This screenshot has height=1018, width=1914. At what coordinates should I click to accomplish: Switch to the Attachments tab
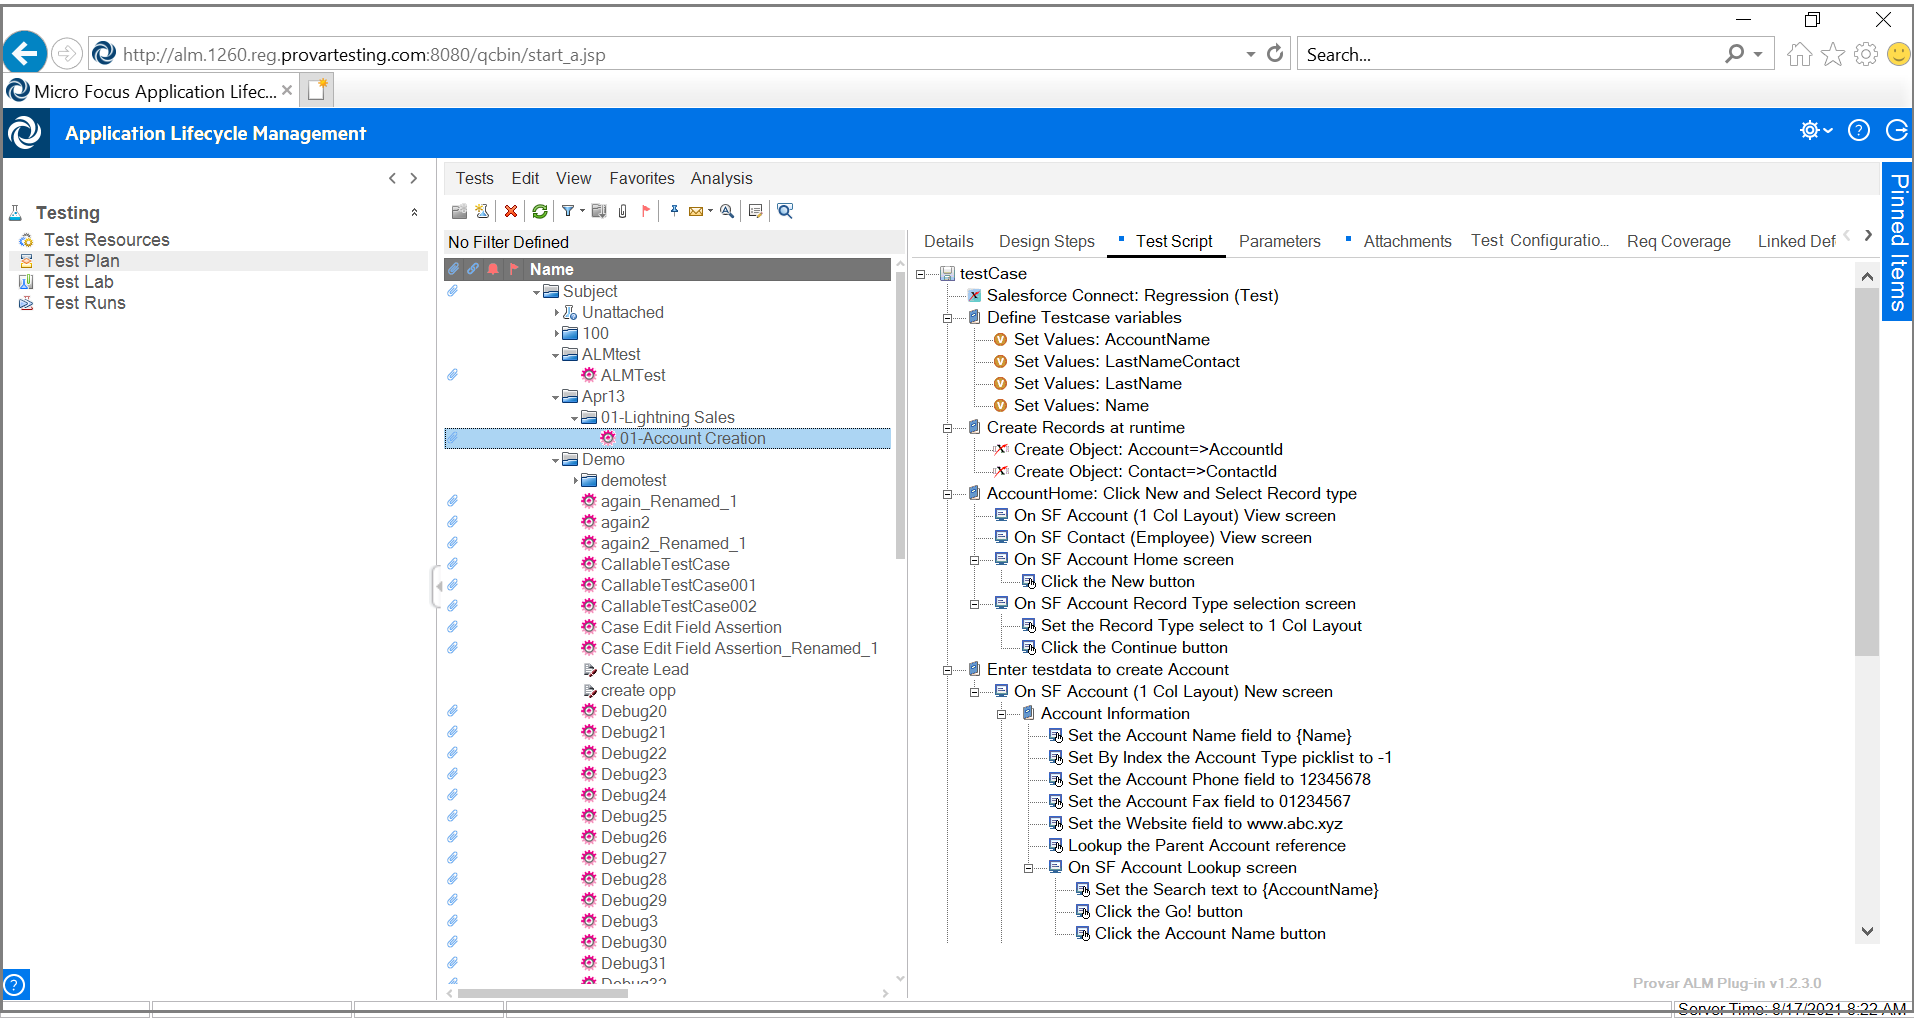pos(1406,241)
